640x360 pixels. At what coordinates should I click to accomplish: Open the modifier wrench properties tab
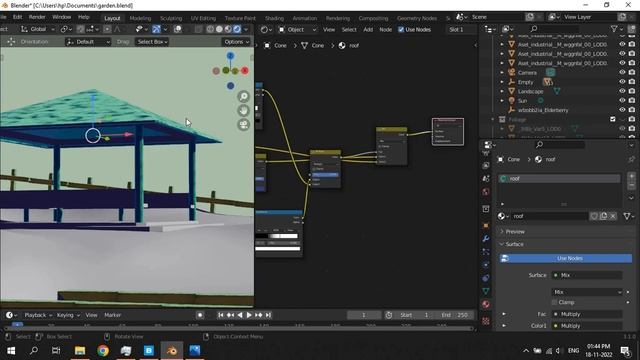coord(486,238)
